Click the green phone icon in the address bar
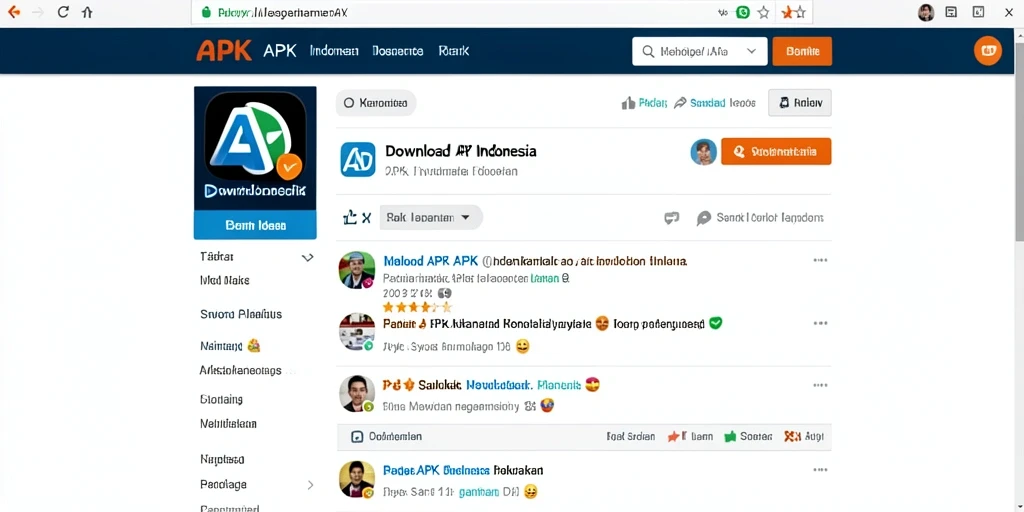This screenshot has width=1024, height=512. tap(743, 12)
